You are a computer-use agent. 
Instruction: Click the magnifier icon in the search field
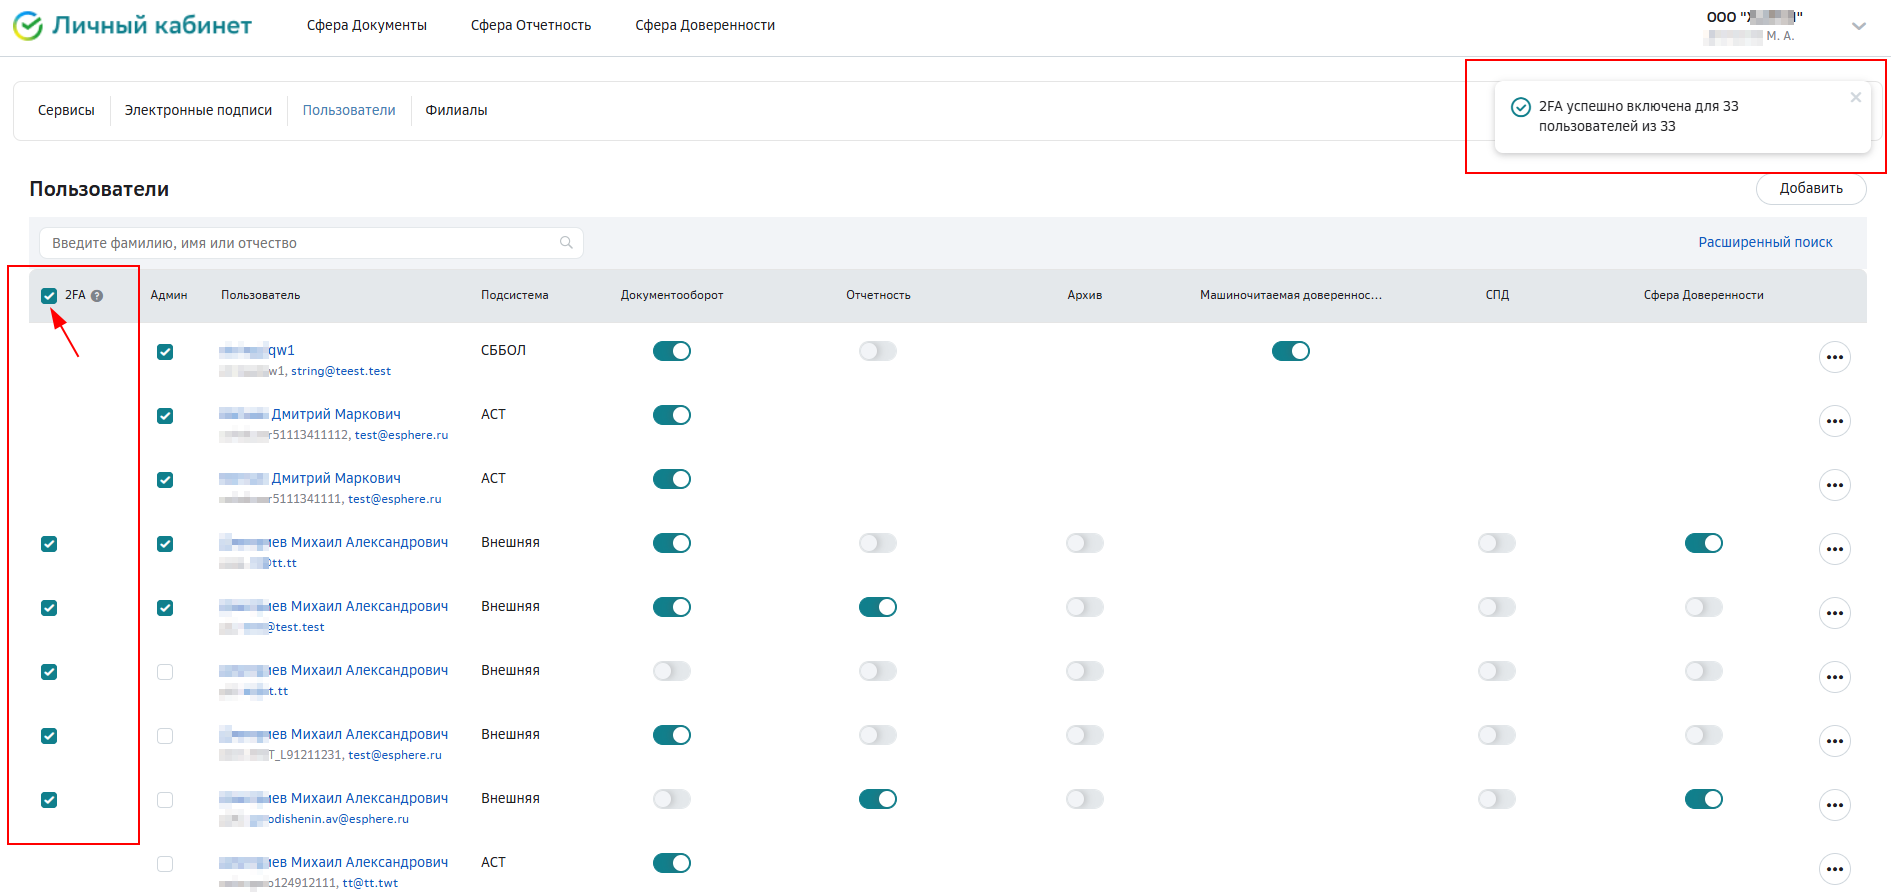566,243
